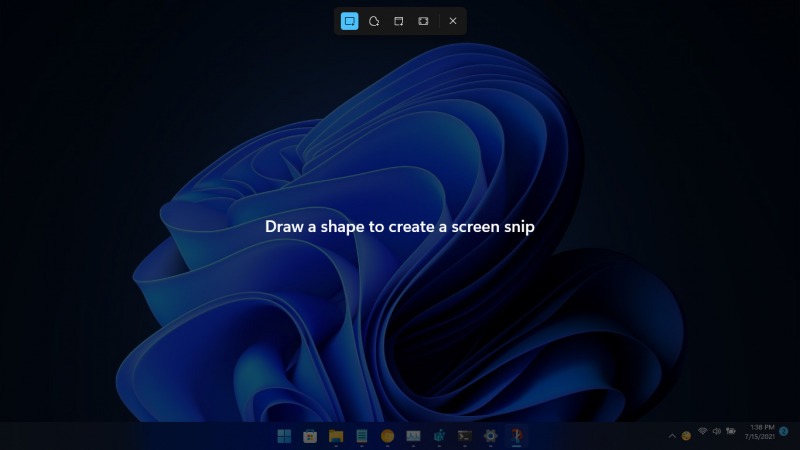Open the notification count badge

(x=784, y=432)
